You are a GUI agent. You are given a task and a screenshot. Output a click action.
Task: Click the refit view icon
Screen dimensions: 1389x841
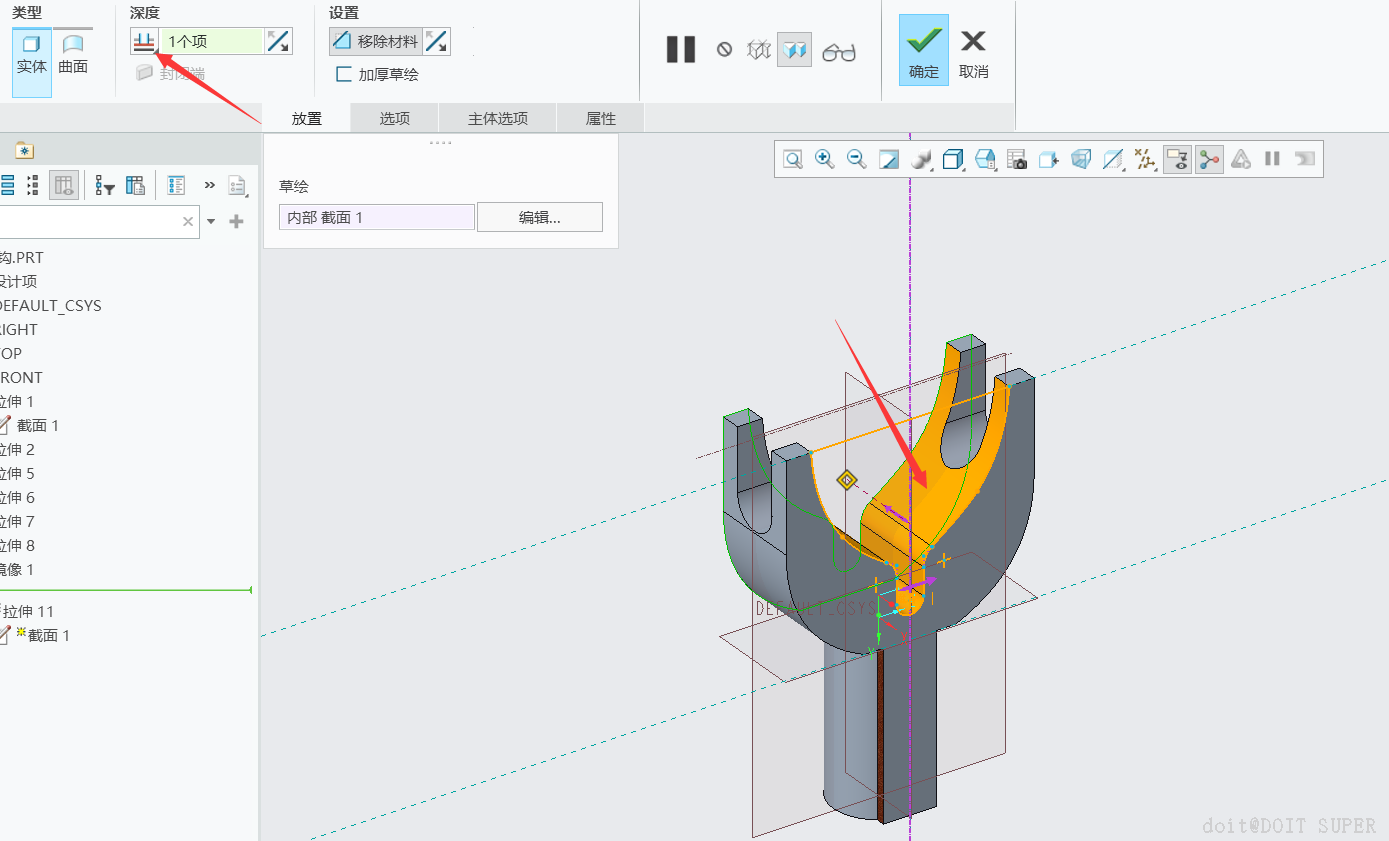793,159
